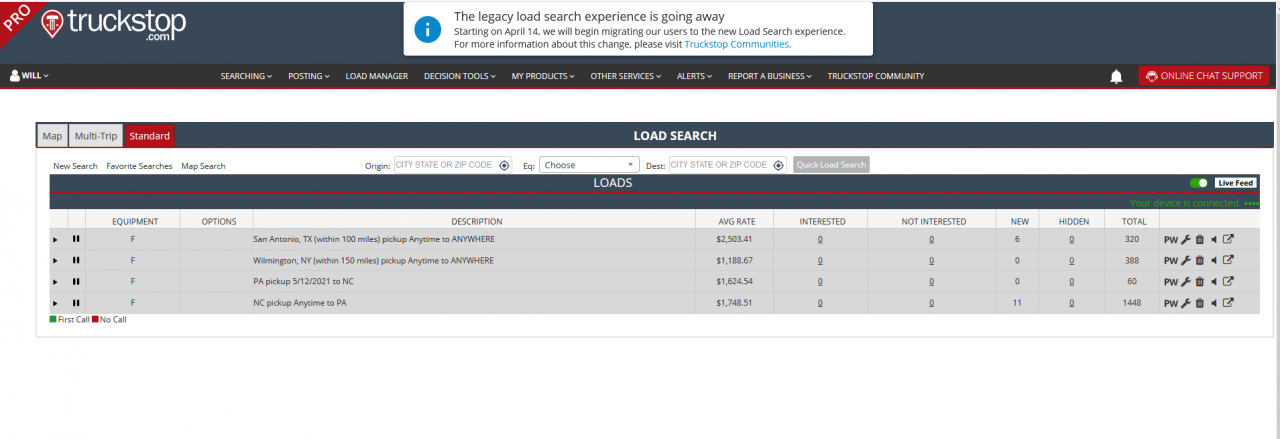Pause the NC to PA search
Screen dimensions: 1280x439
point(76,303)
